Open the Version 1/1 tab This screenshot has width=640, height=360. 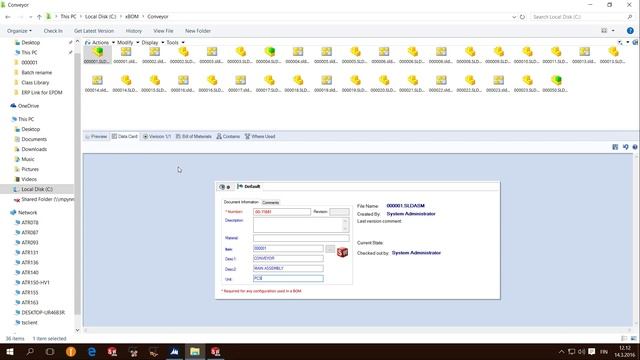157,136
